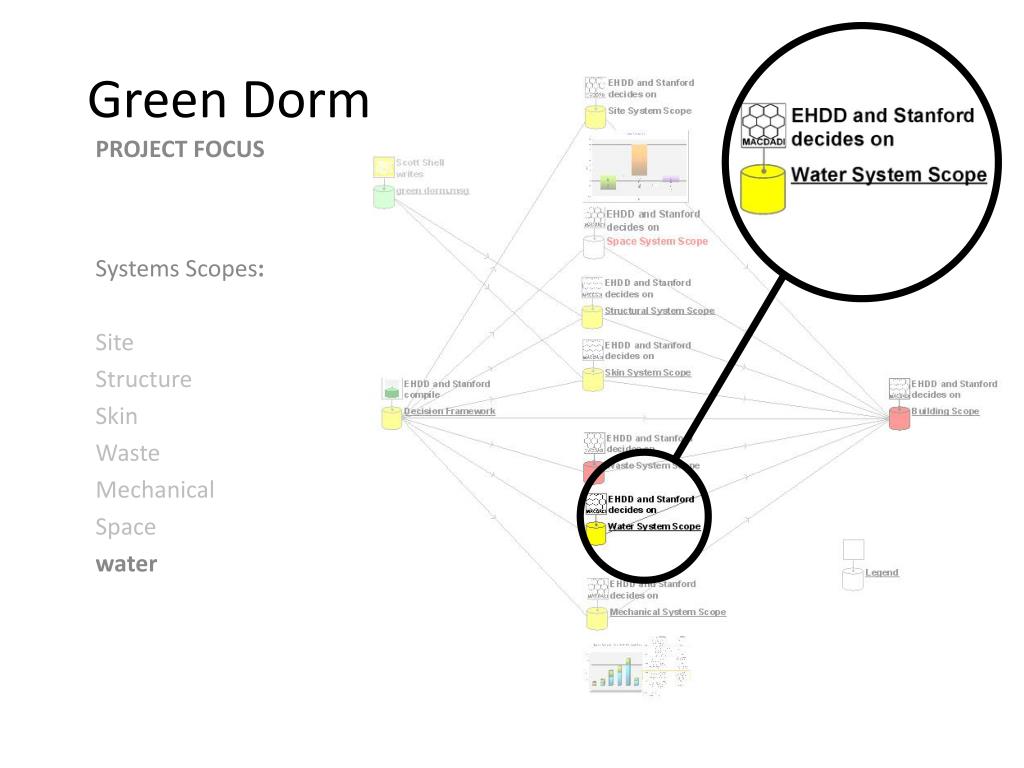Click the white cylinder beside Space System Scope
The width and height of the screenshot is (1024, 768).
594,248
